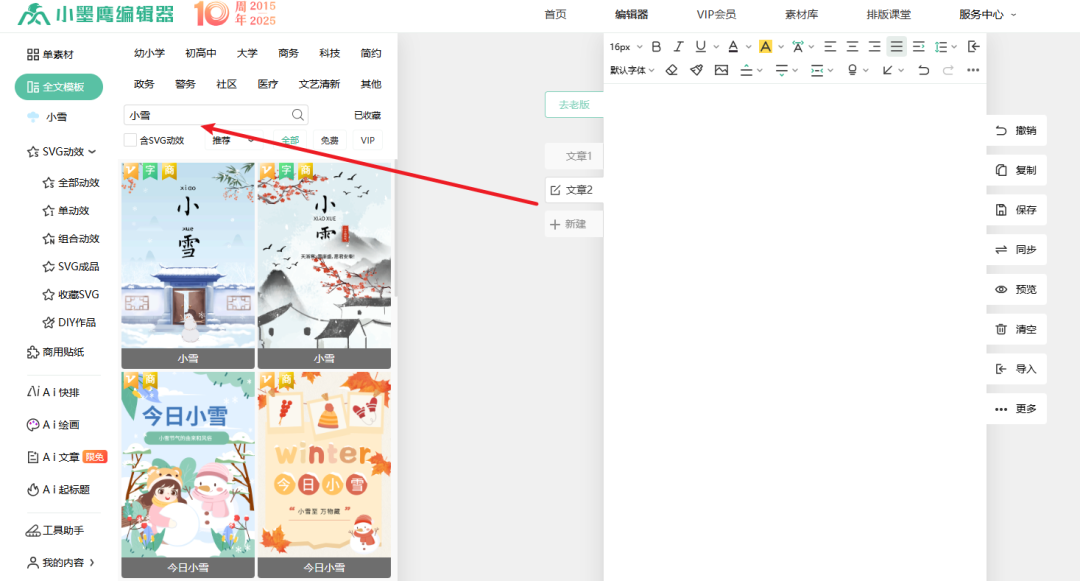Open the 素材库 menu in the top bar
This screenshot has width=1080, height=581.
(x=801, y=14)
